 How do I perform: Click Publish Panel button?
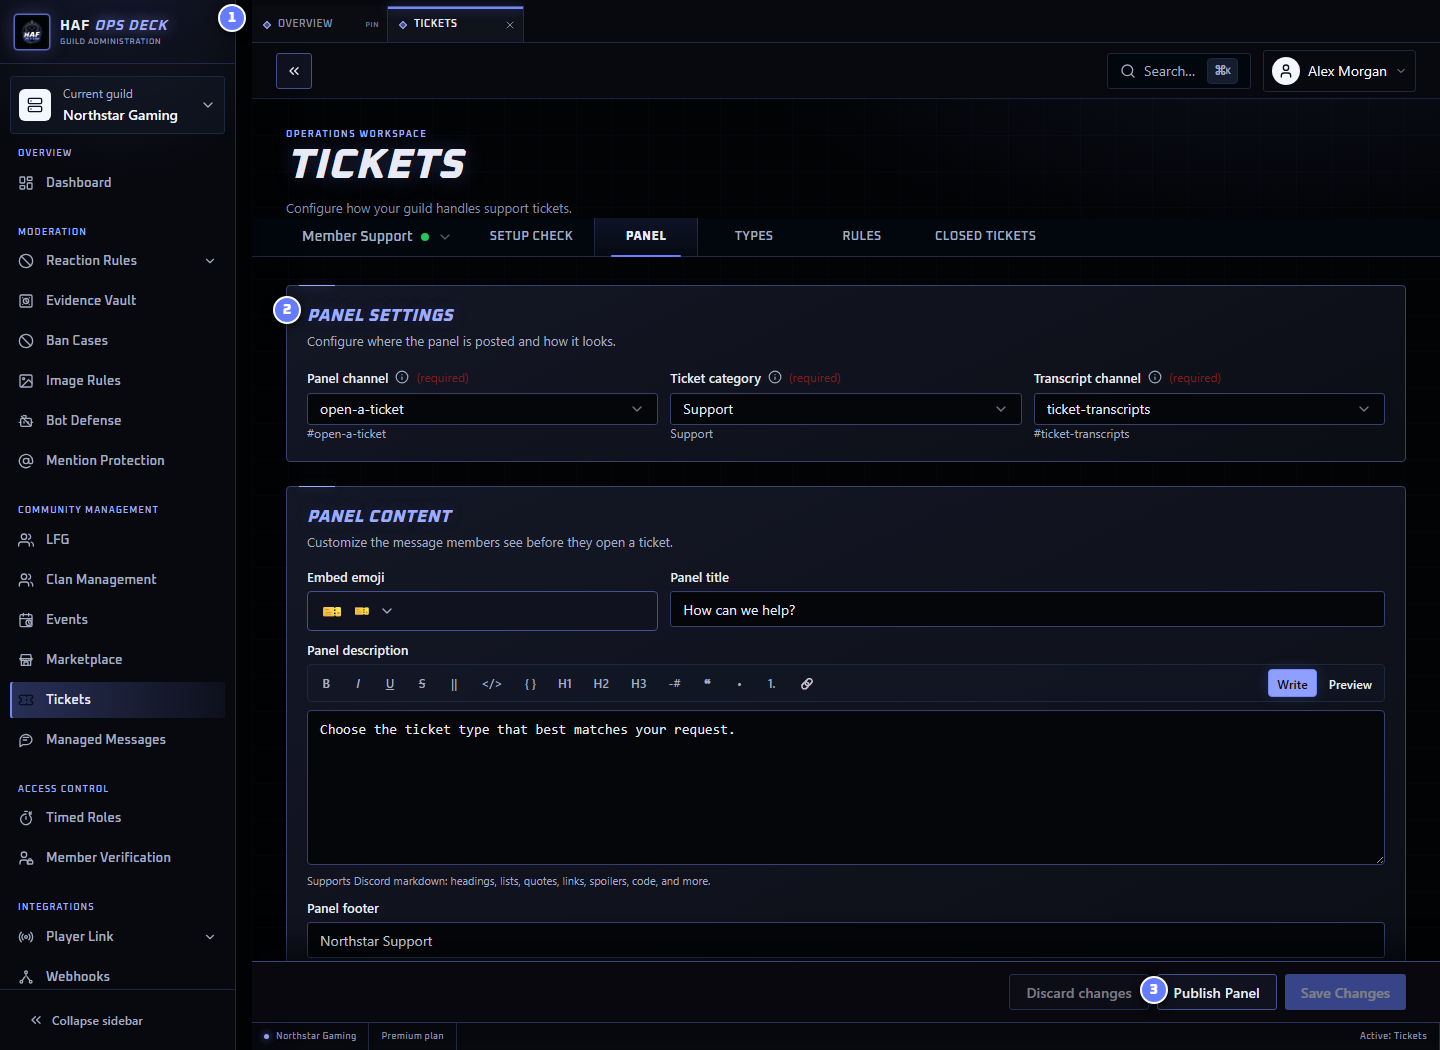(1216, 992)
